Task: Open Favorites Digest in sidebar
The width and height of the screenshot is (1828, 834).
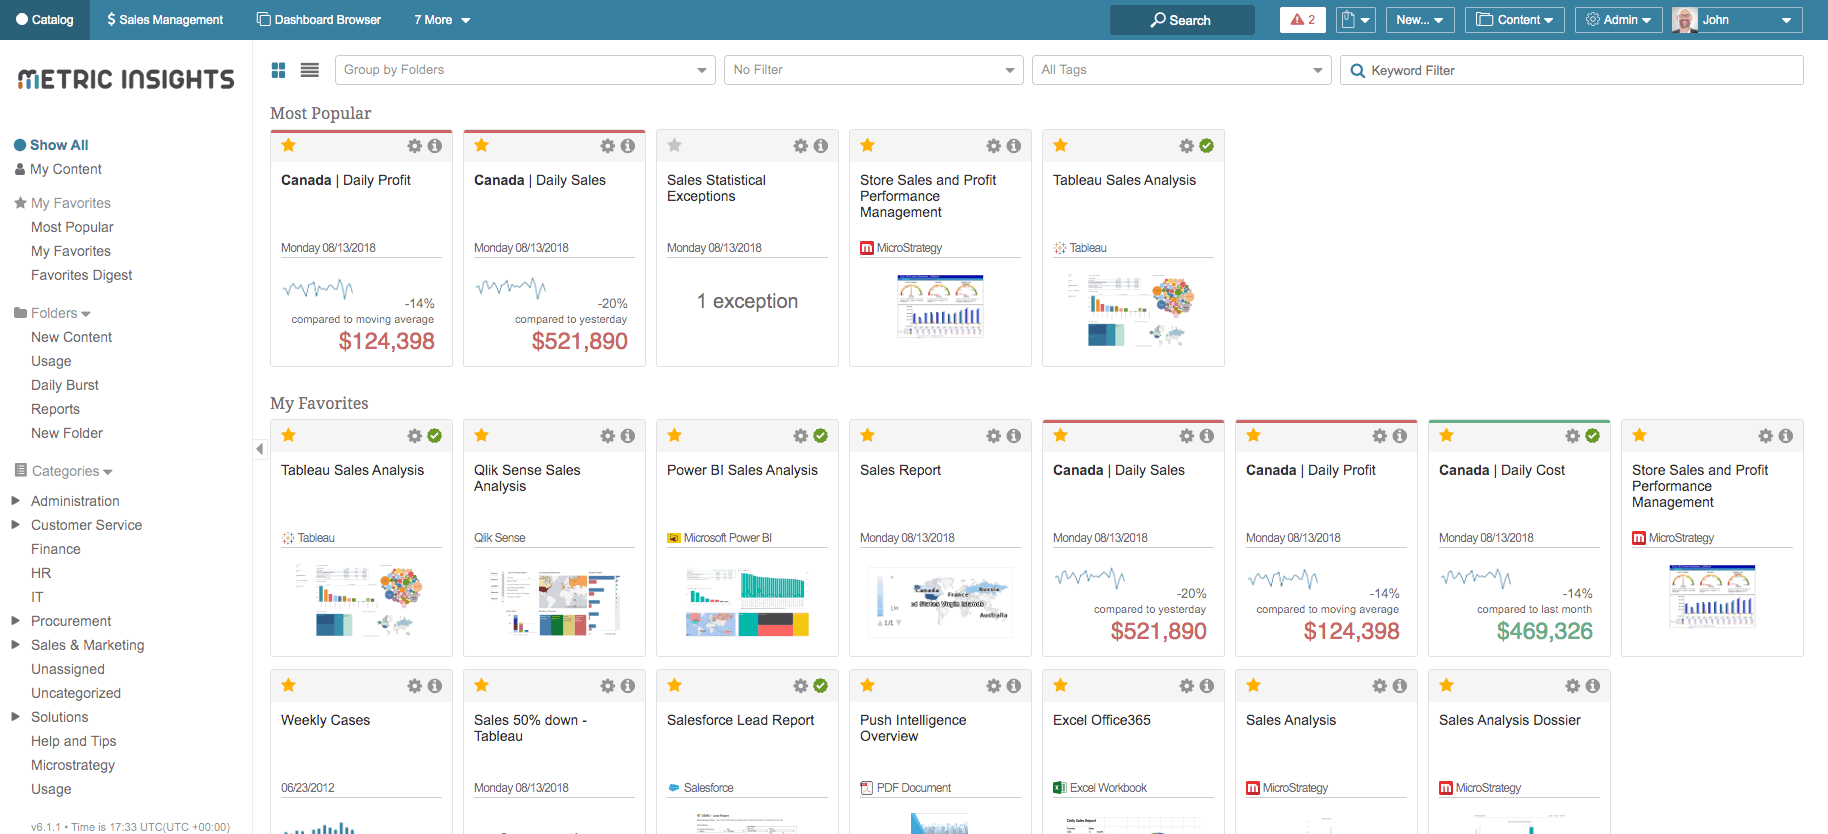Action: click(x=81, y=275)
